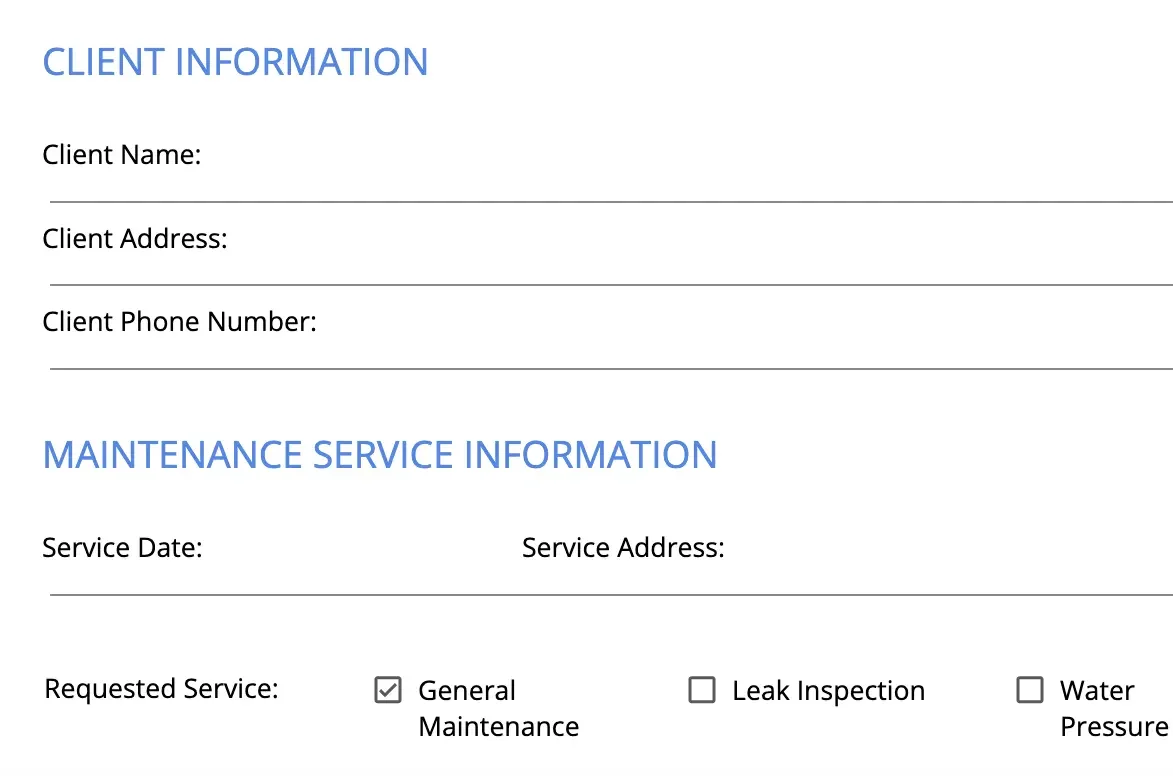
Task: Click the General Maintenance option text
Action: coord(497,708)
